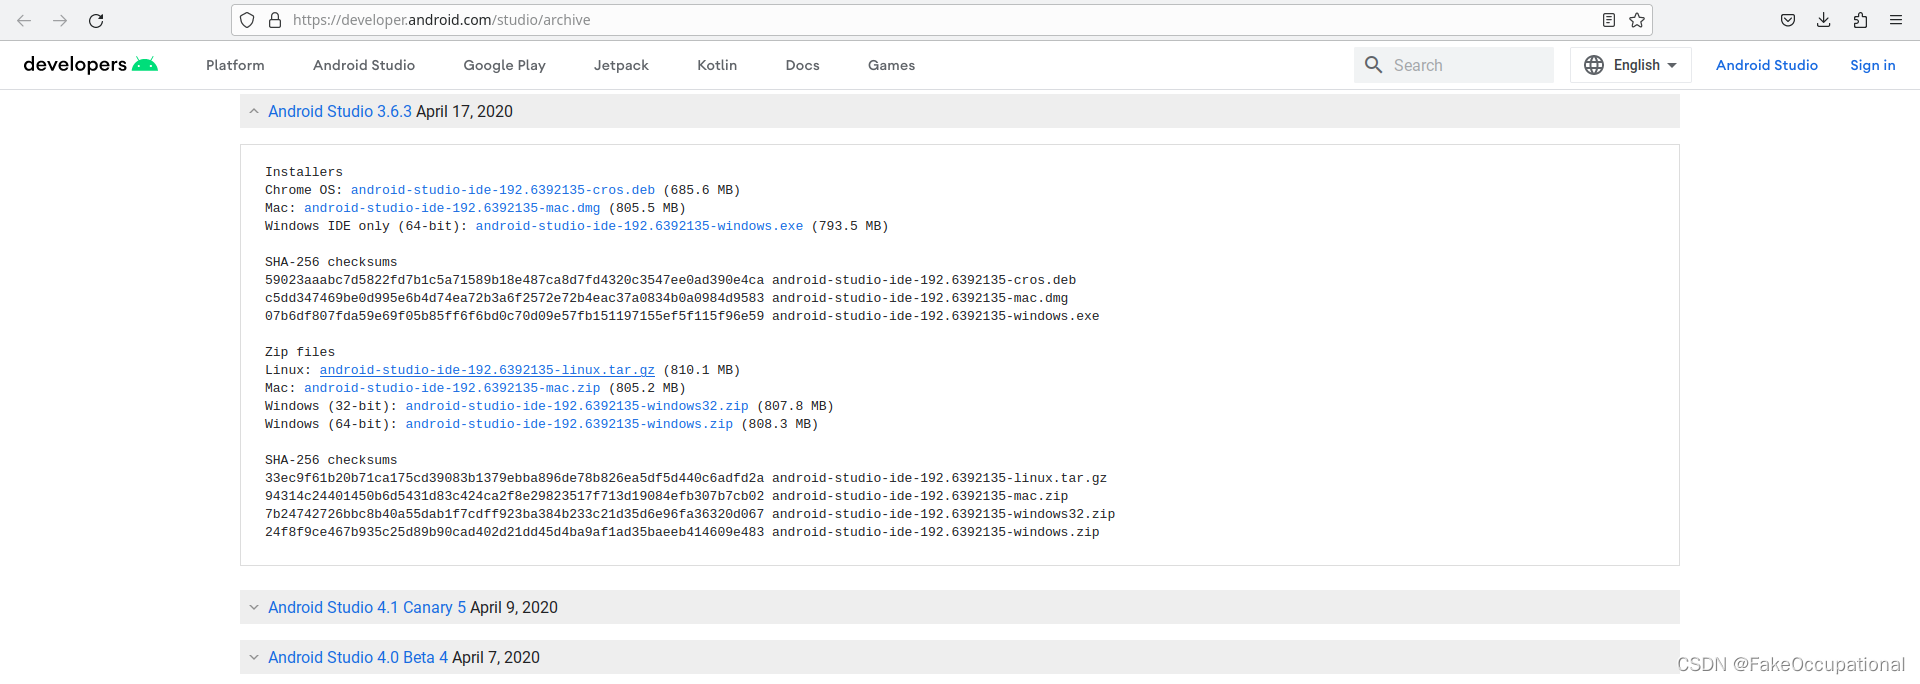Click the checksum starting with 07b6df807fda

[x=514, y=316]
